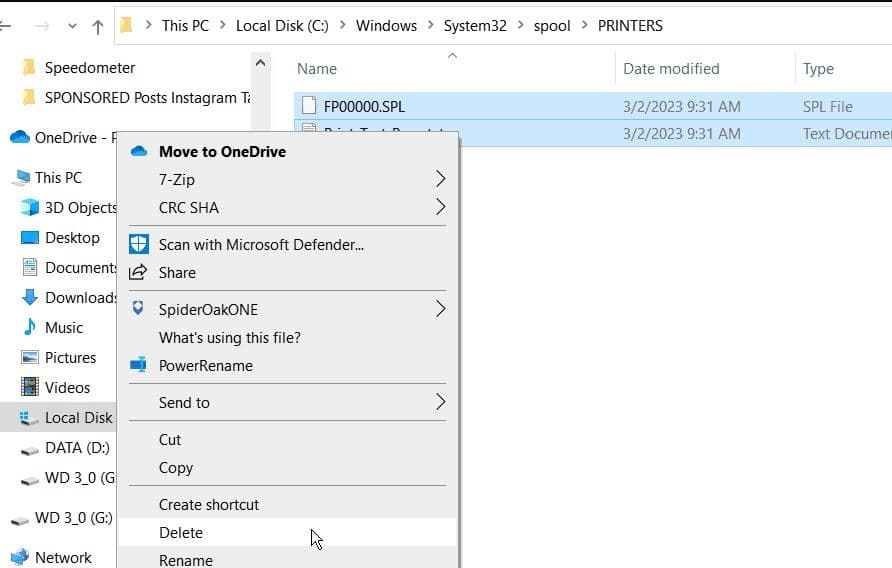This screenshot has width=892, height=568.
Task: Choose Delete from the context menu
Action: coord(181,532)
